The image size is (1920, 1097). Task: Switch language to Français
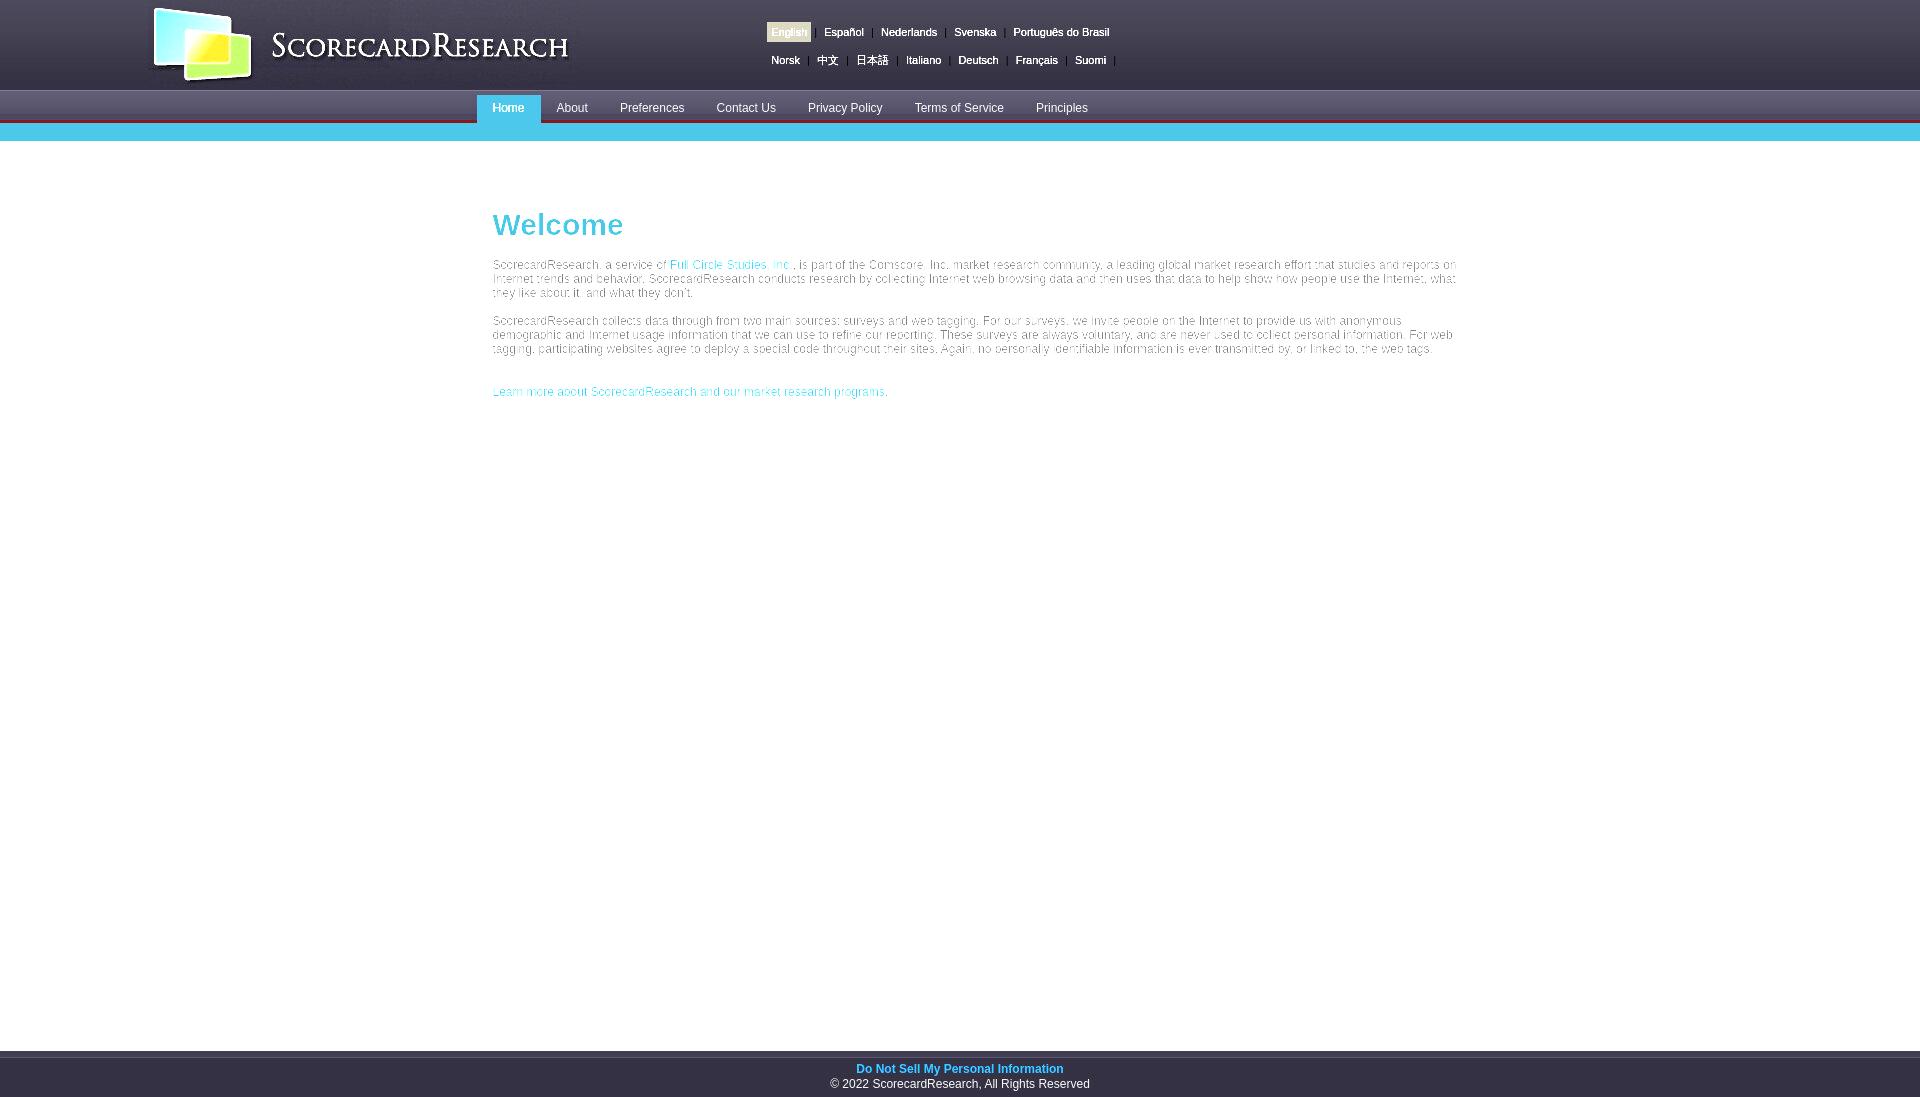[x=1036, y=60]
